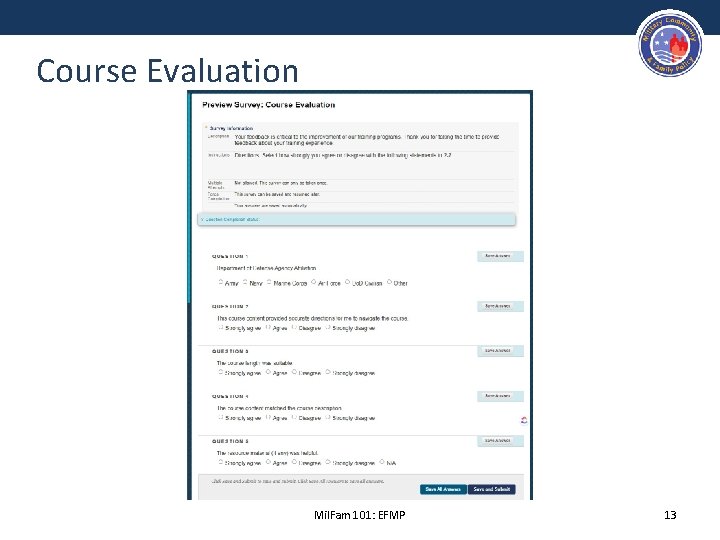Mark Disagree for Question 2

(x=294, y=327)
